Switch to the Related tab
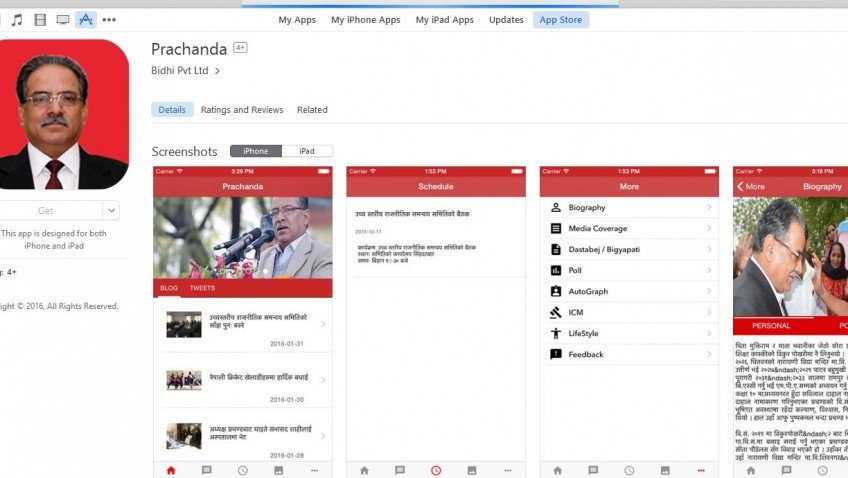 pyautogui.click(x=312, y=110)
